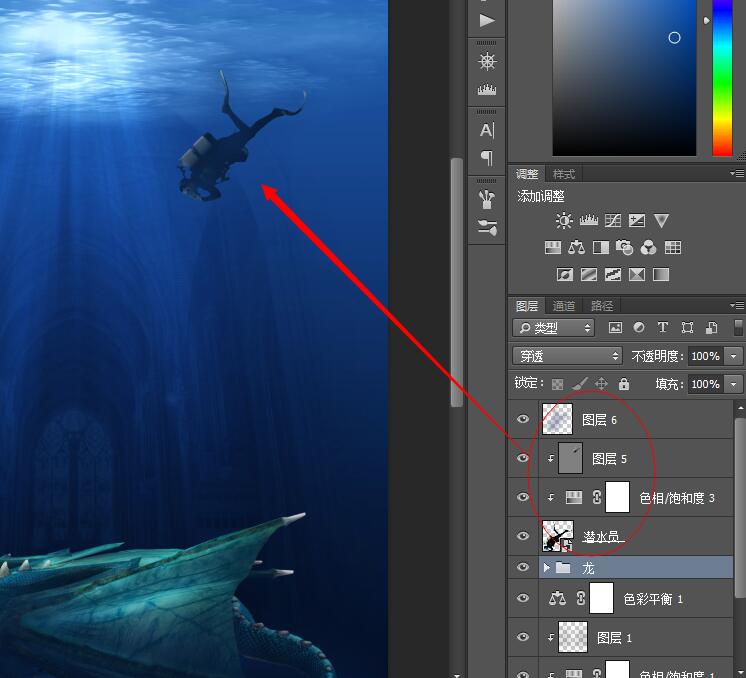Add a Photo Filter adjustment
The image size is (746, 678).
coord(625,247)
